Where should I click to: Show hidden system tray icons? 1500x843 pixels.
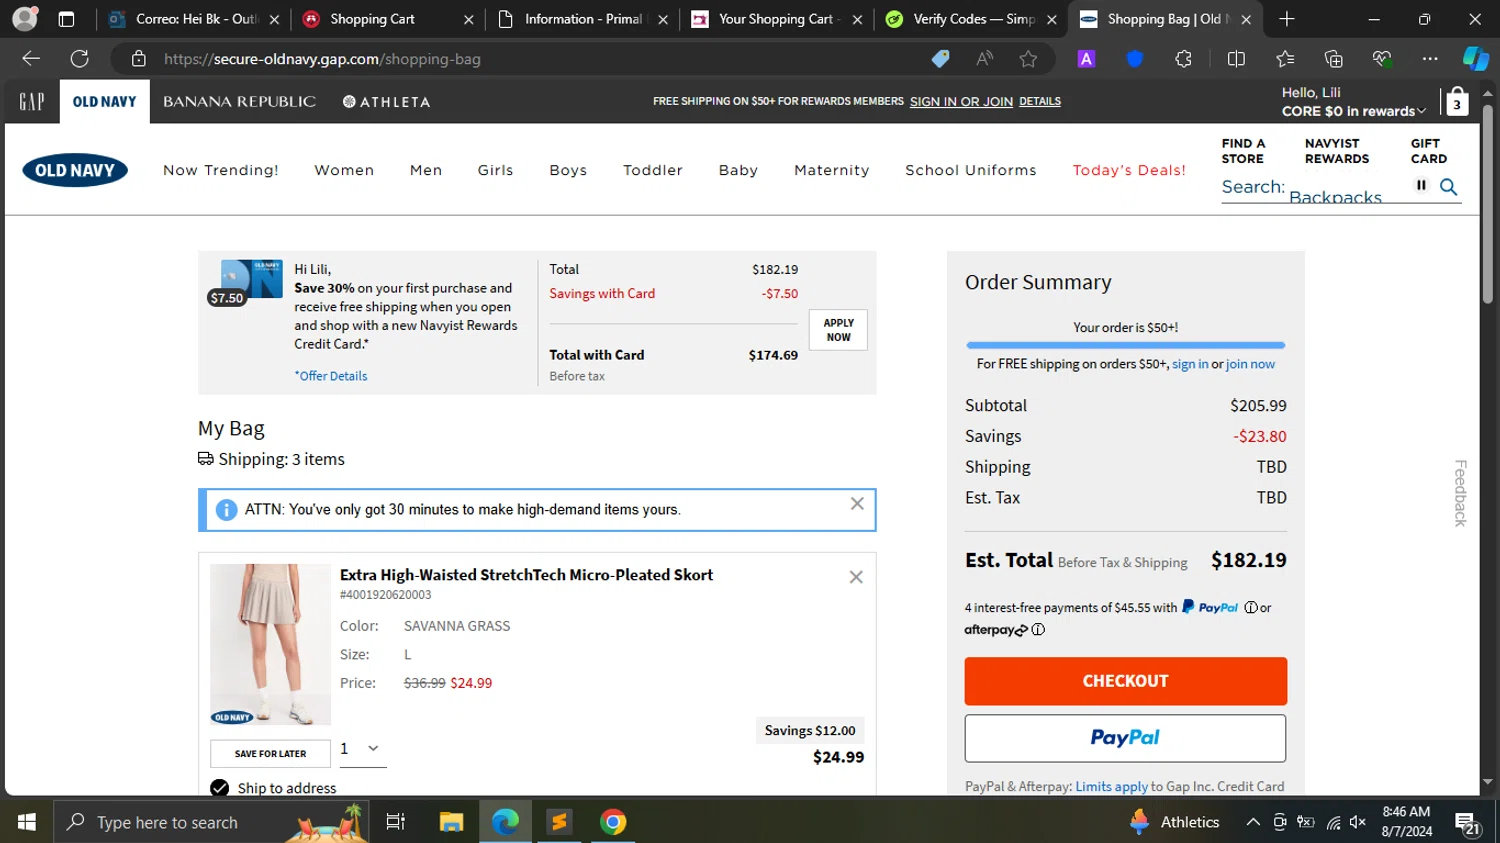point(1252,822)
